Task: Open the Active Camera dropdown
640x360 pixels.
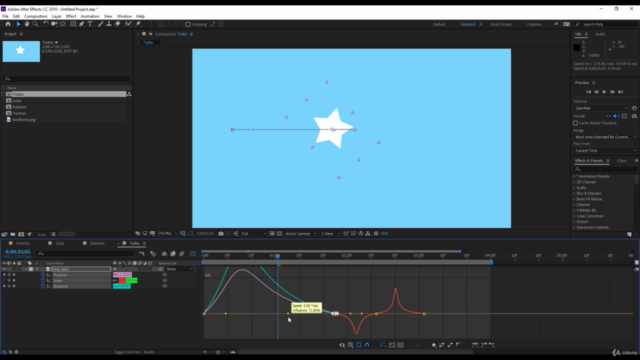Action: (301, 233)
